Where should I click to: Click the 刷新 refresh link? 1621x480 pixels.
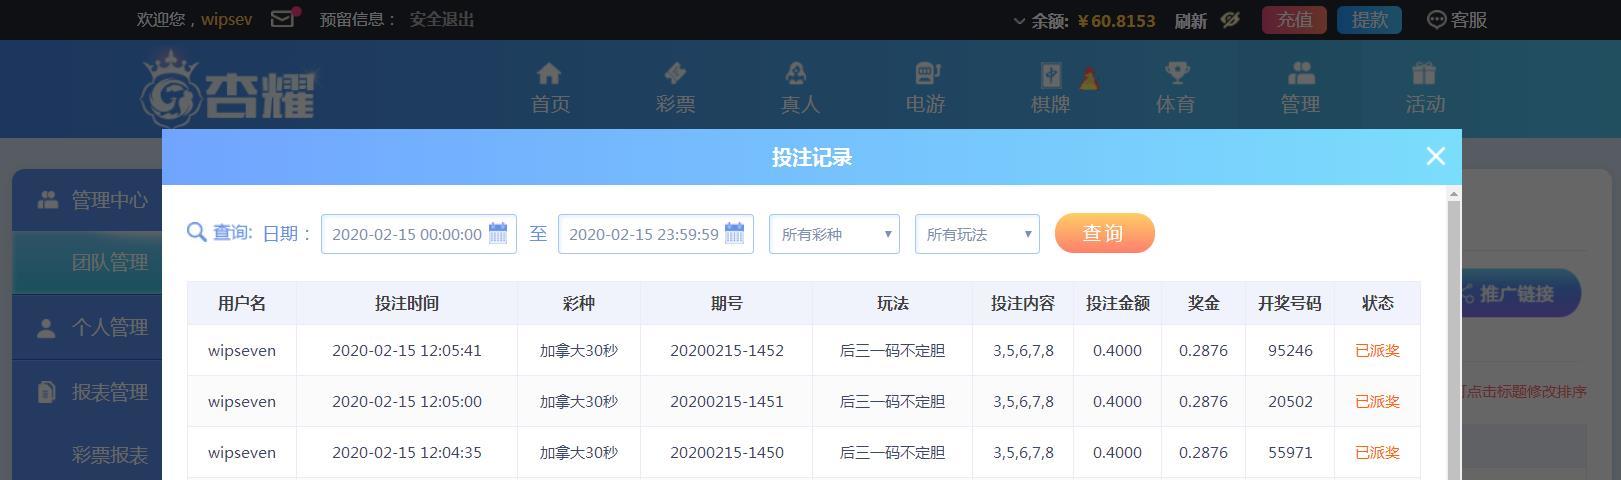(x=1190, y=20)
